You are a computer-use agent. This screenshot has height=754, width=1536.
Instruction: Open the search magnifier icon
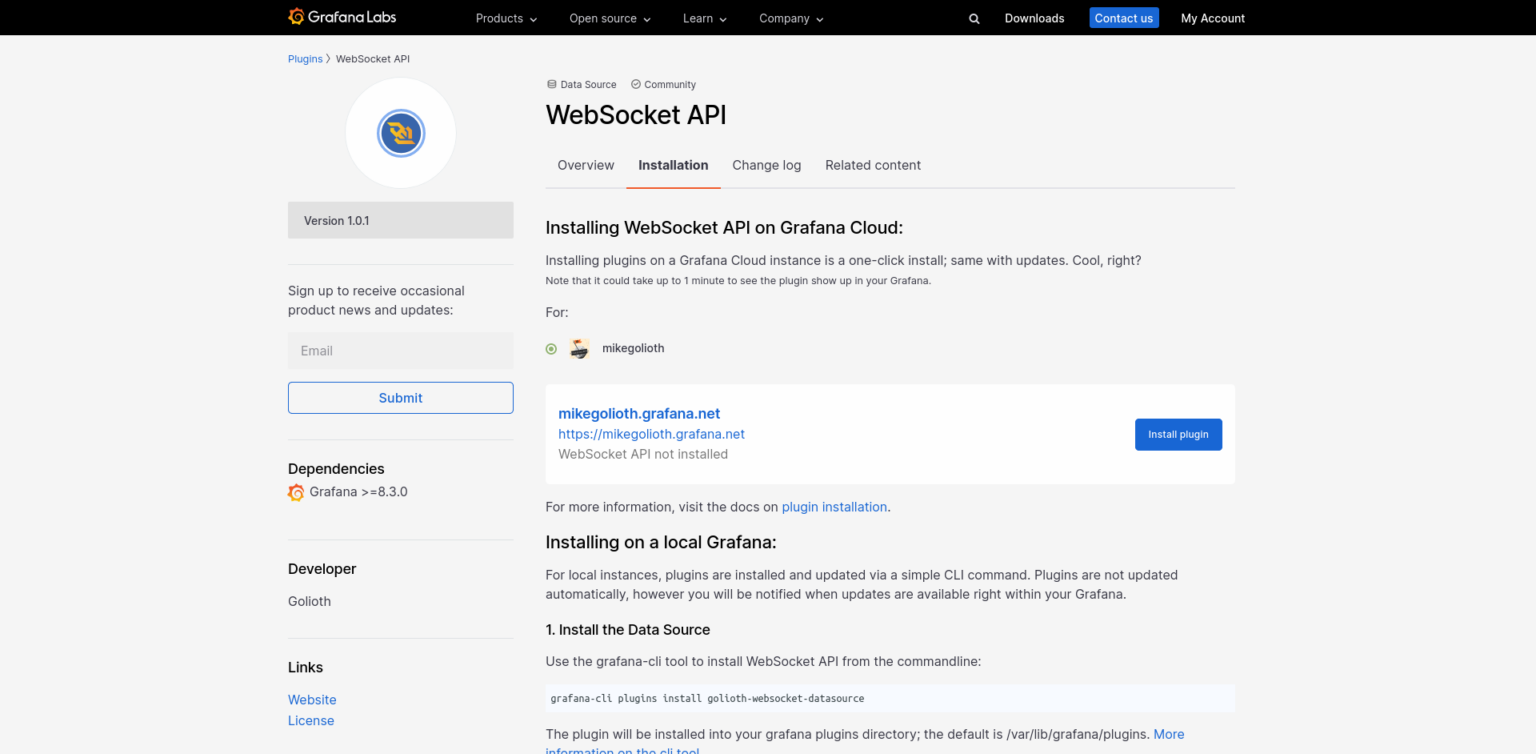click(974, 18)
